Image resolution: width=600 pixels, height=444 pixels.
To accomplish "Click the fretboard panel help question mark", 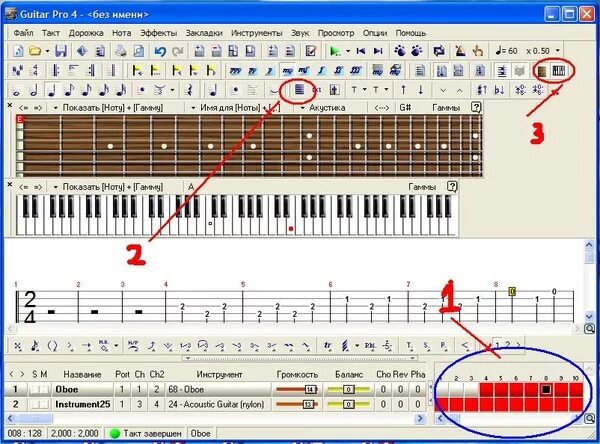I will [x=476, y=108].
